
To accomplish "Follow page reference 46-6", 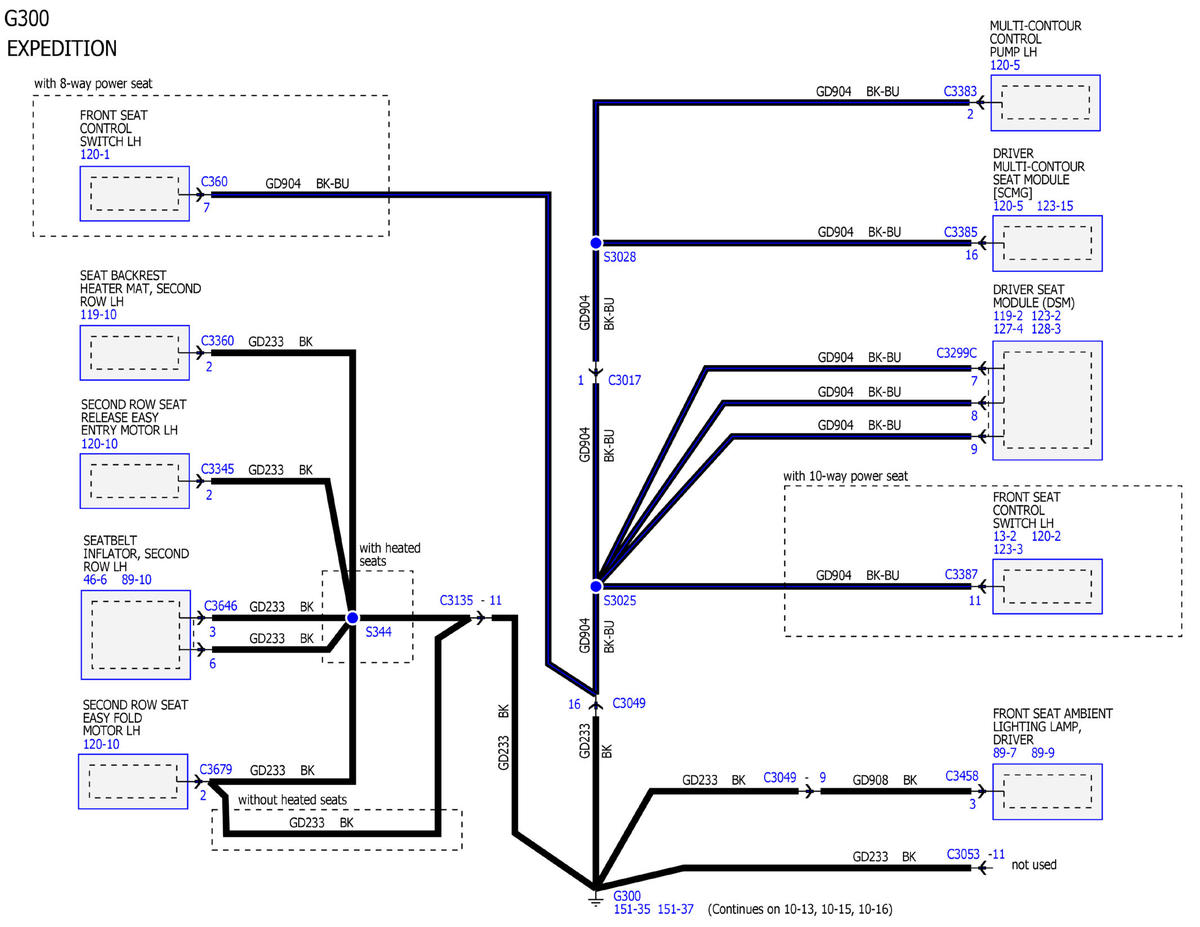I will pos(97,579).
